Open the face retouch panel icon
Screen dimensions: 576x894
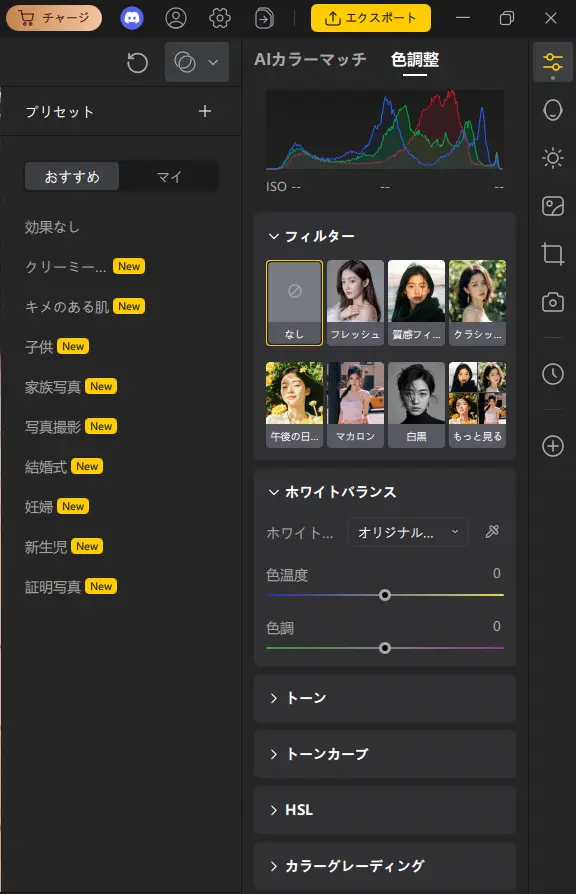[553, 110]
